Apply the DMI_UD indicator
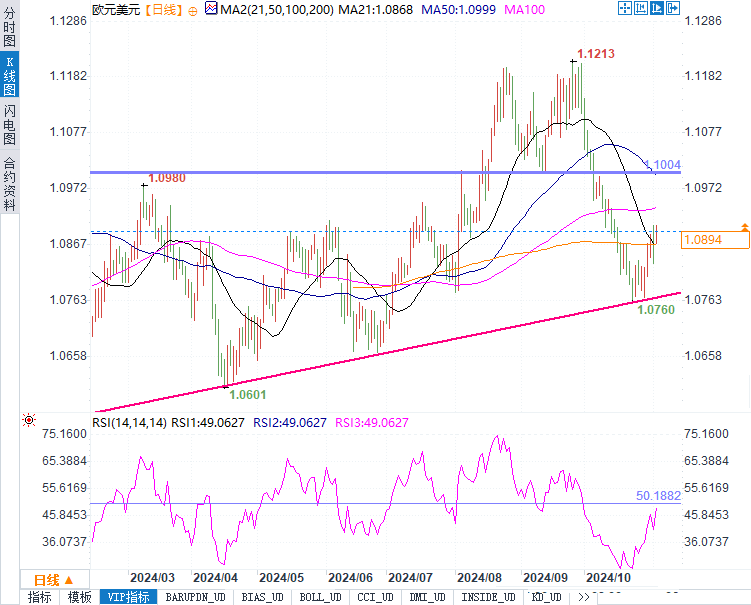The width and height of the screenshot is (751, 605). pyautogui.click(x=428, y=597)
